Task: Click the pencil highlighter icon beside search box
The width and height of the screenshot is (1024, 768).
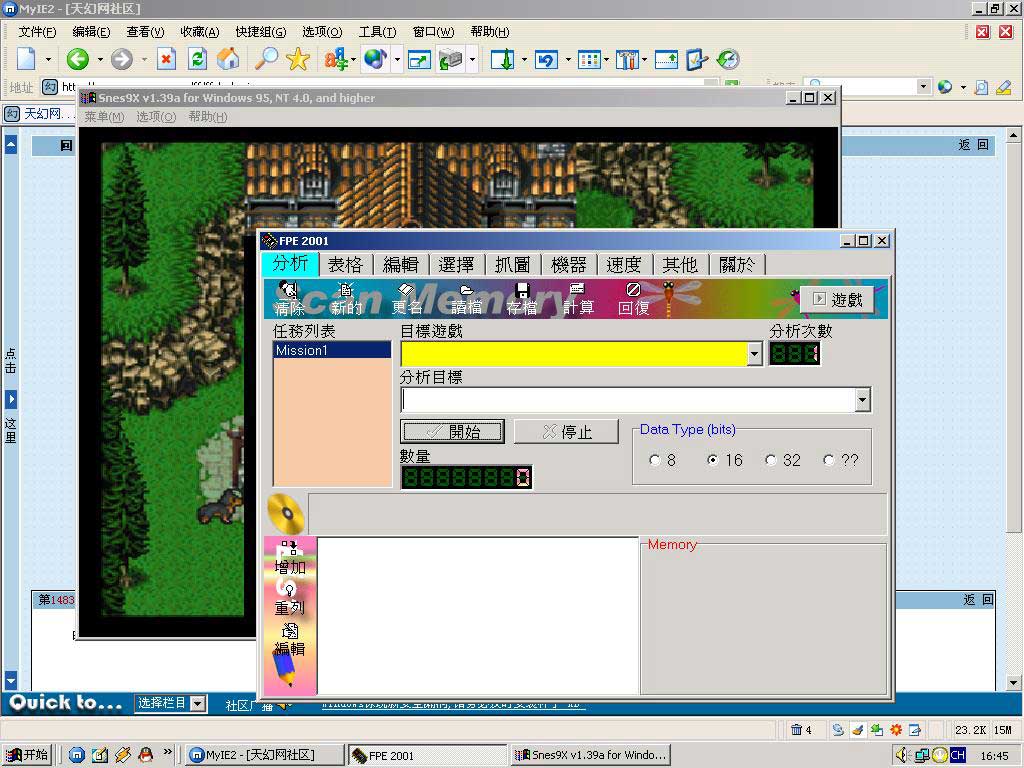Action: [1004, 87]
